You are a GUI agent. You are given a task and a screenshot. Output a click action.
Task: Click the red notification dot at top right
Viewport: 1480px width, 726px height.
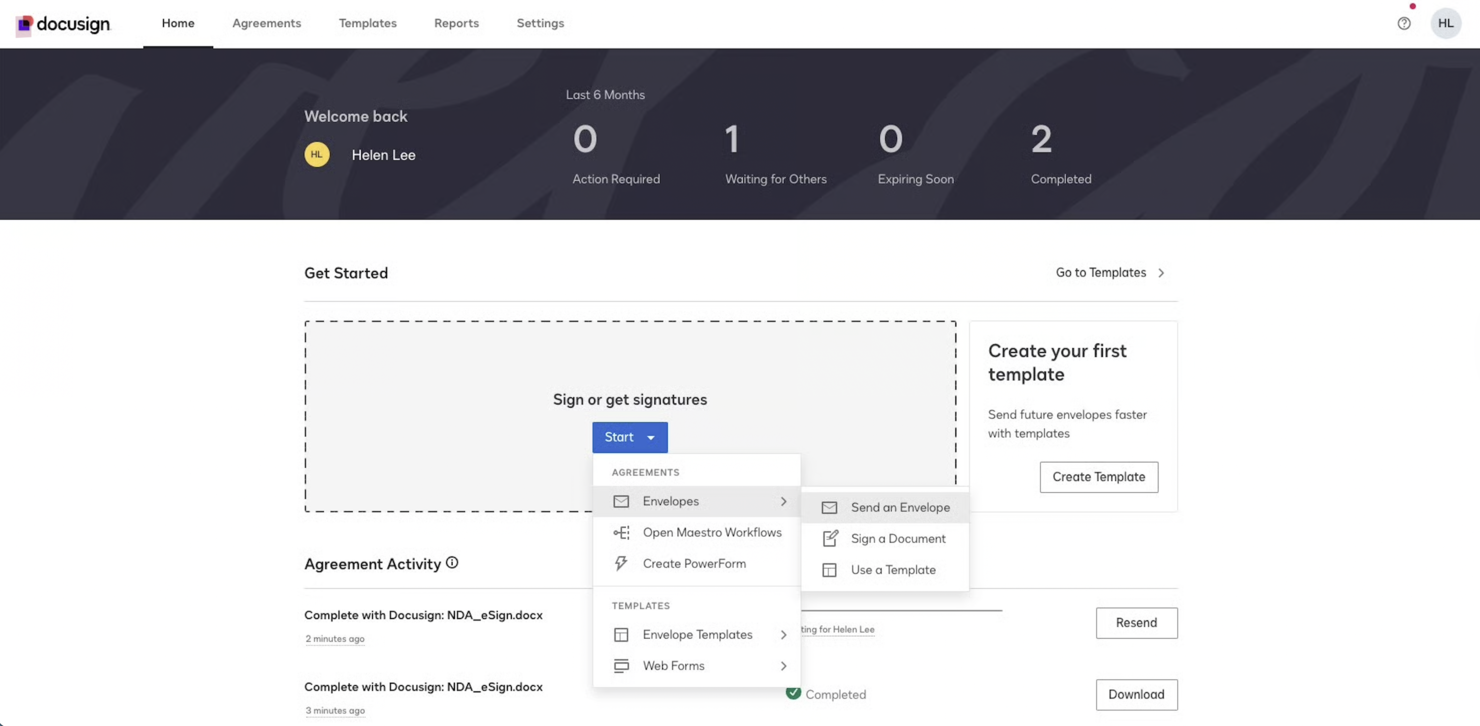(1412, 6)
